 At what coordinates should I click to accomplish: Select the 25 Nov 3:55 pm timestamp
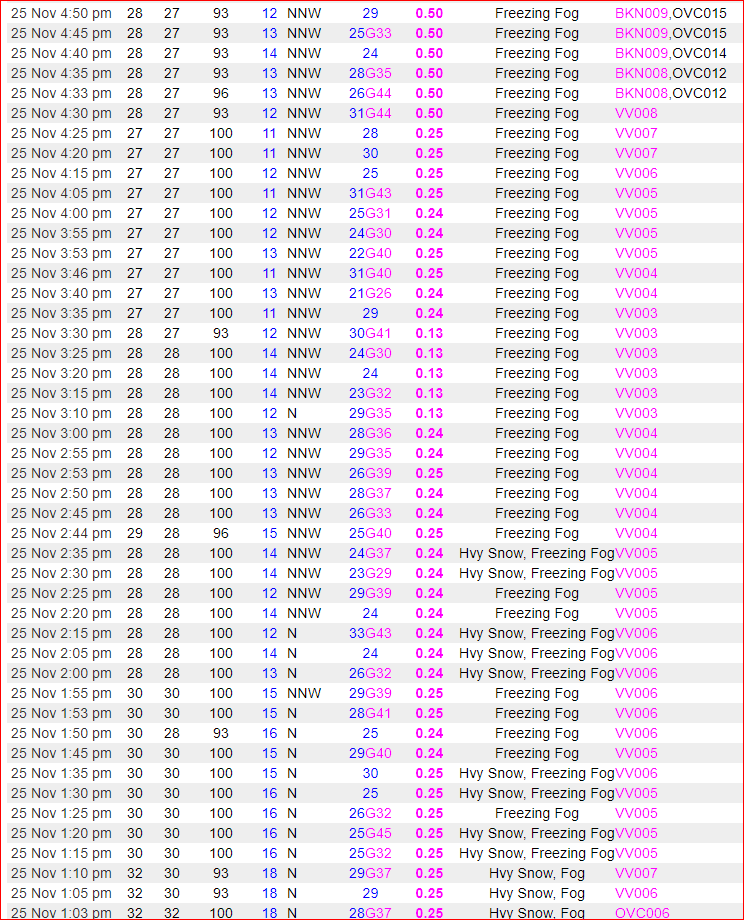point(61,233)
